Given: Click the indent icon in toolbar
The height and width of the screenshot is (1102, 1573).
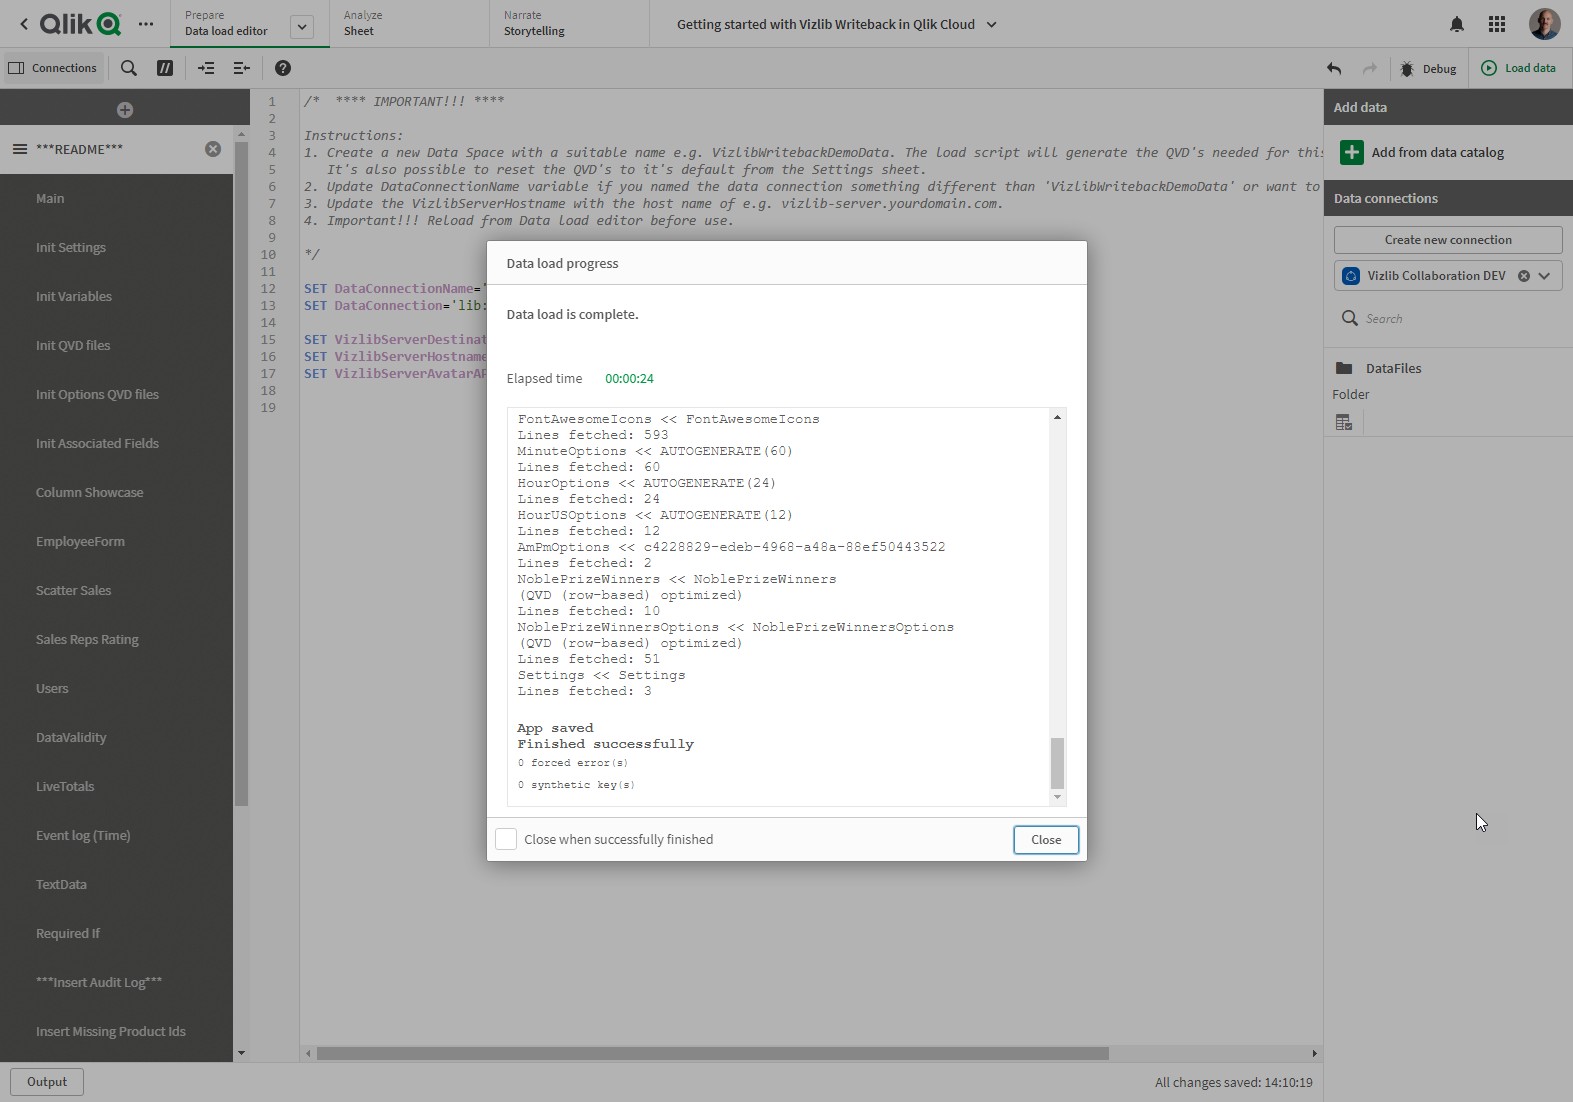Looking at the screenshot, I should [206, 68].
